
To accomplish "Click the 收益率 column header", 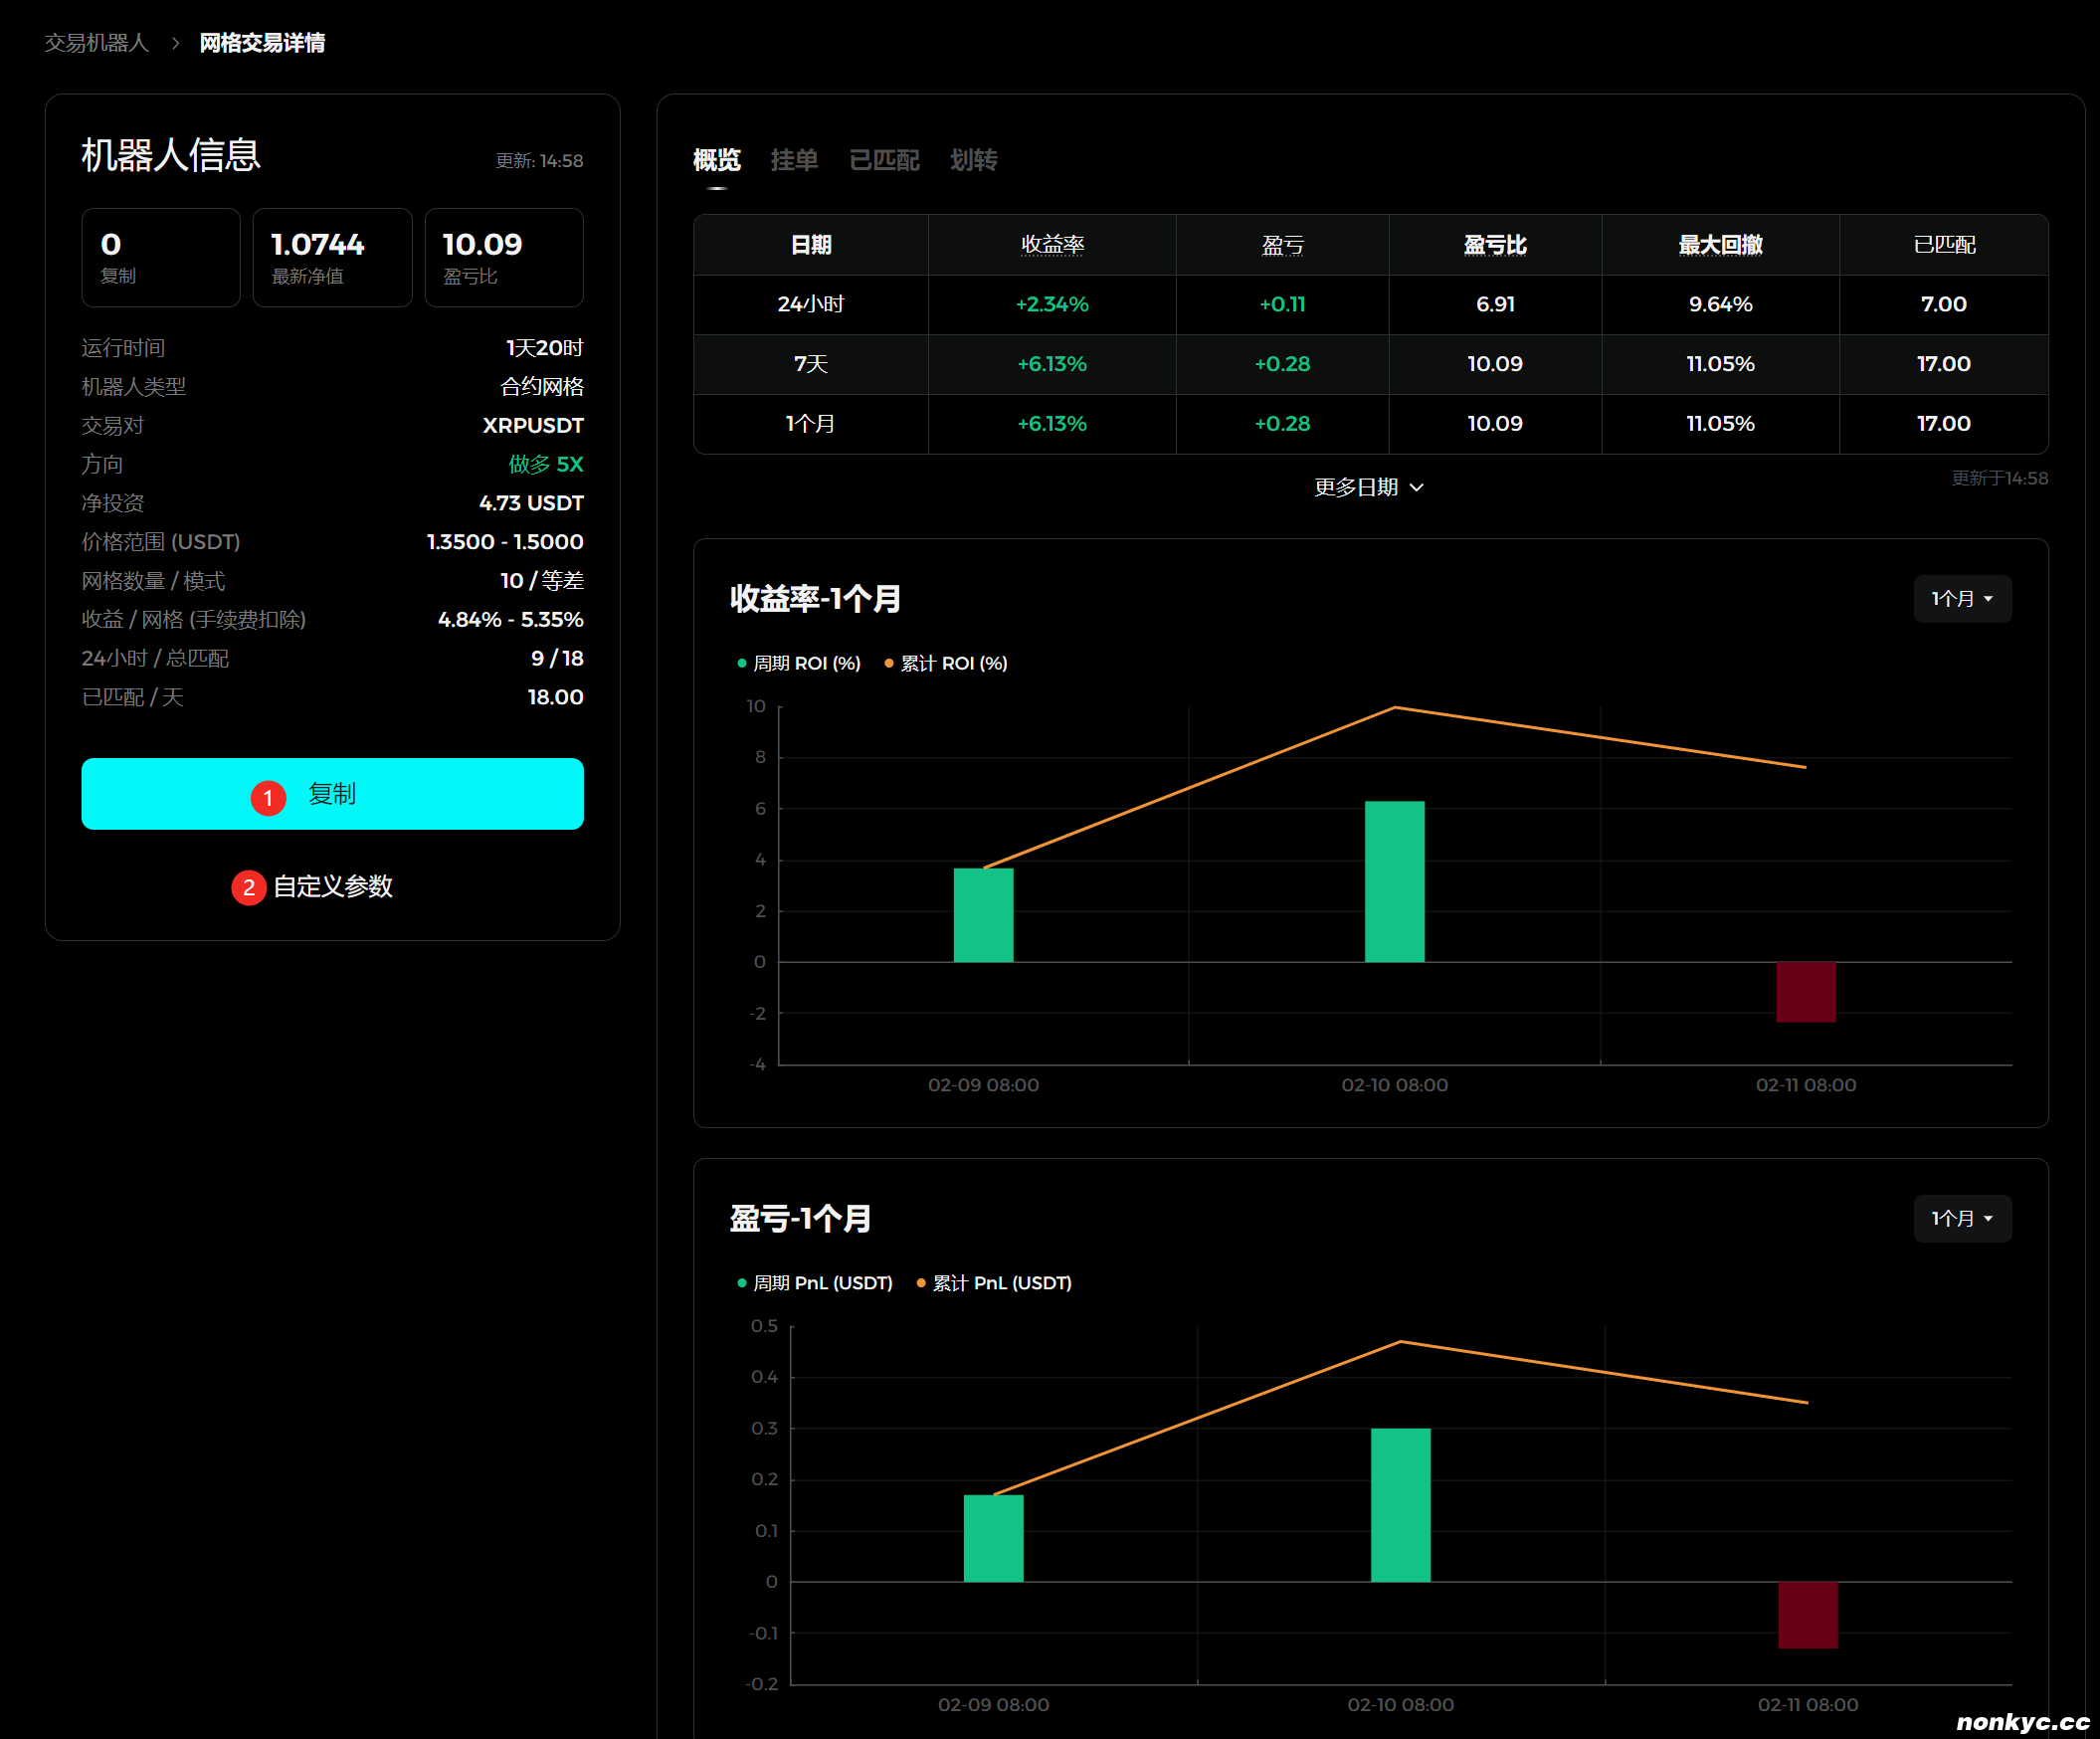I will pos(1052,245).
